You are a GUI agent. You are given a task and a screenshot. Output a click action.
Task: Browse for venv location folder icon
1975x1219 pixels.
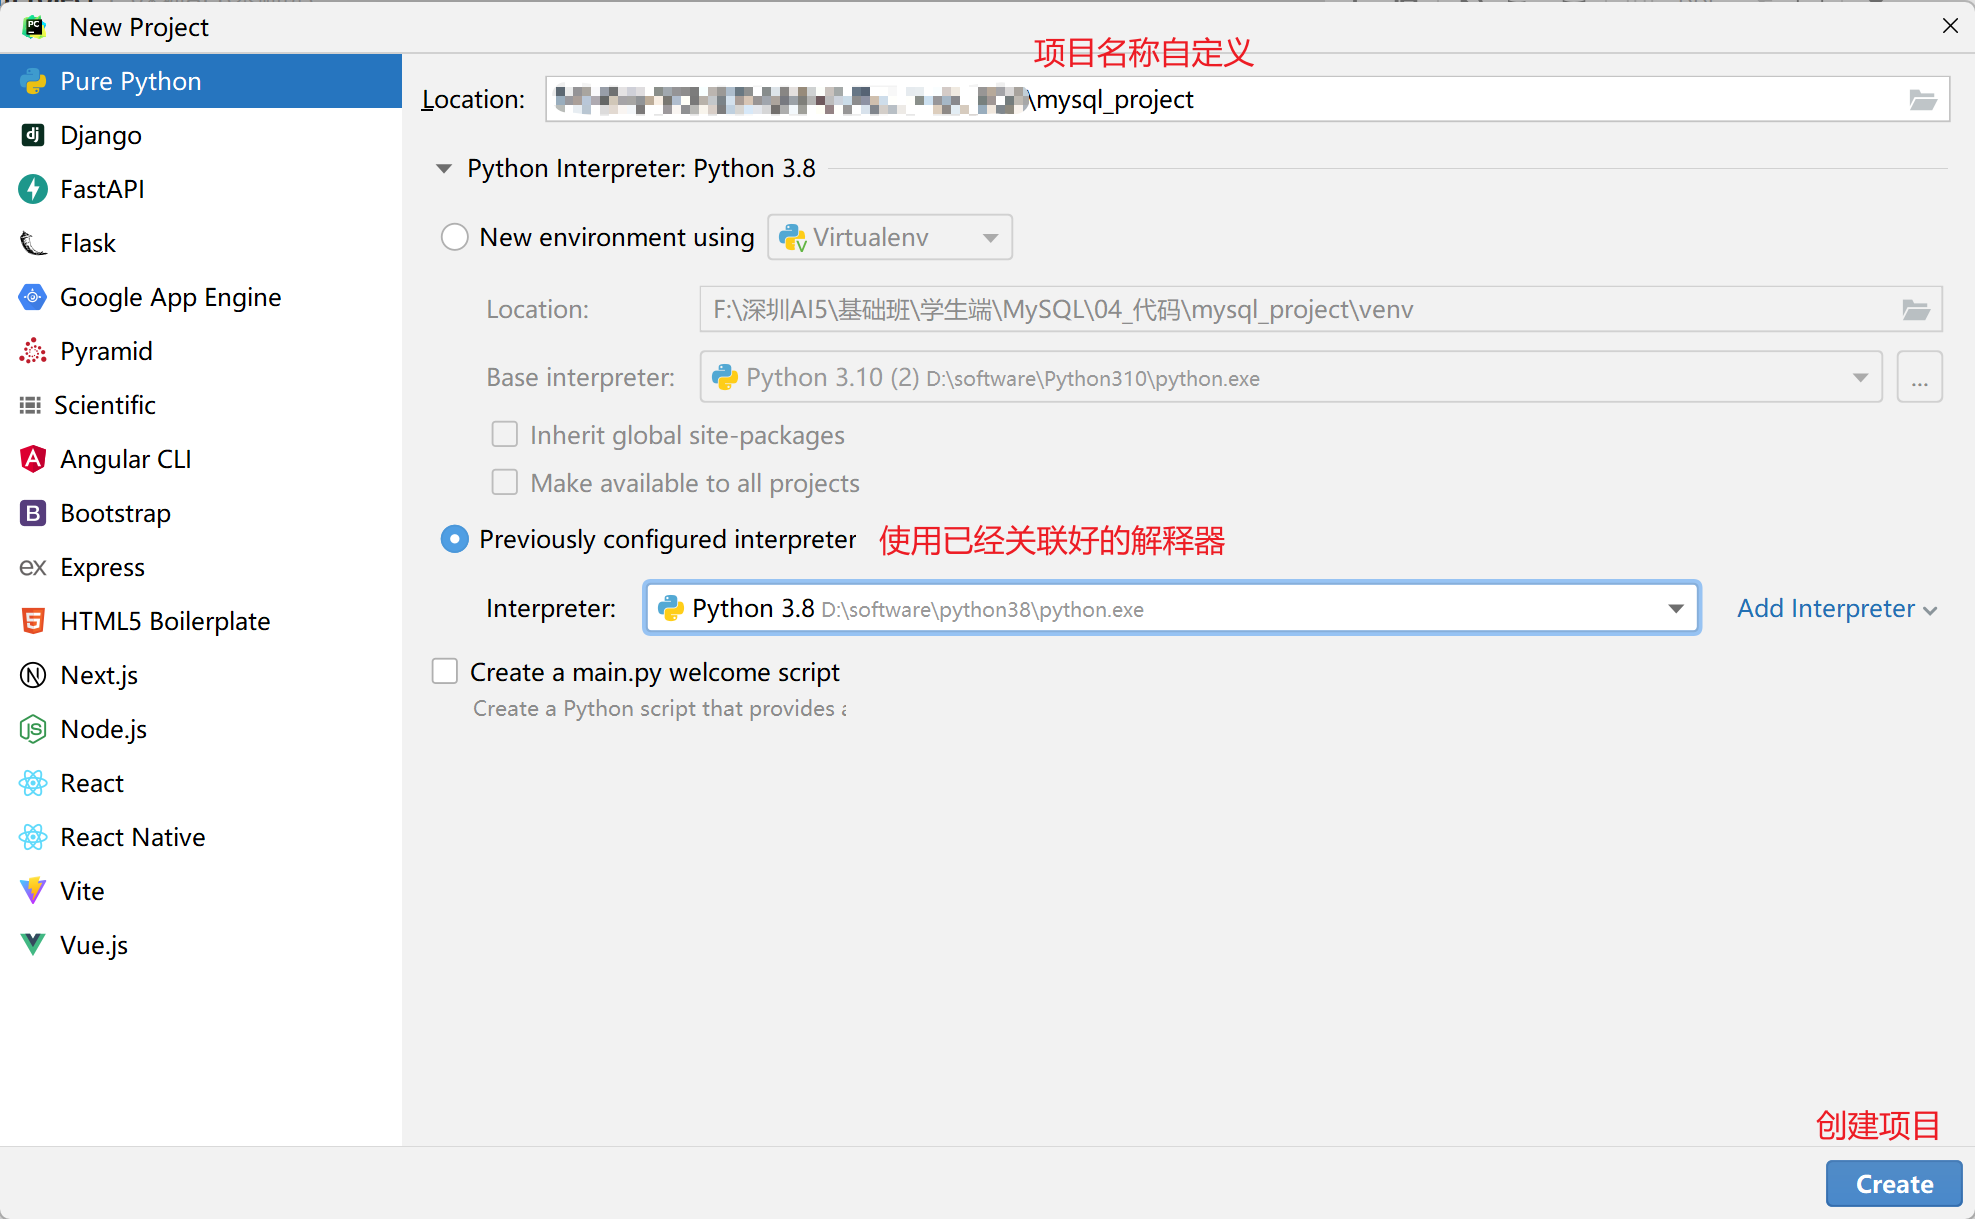[1915, 310]
